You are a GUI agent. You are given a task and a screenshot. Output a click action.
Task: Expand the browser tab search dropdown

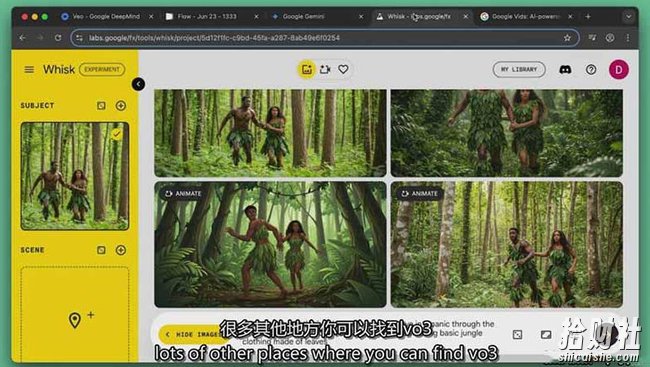coord(628,17)
